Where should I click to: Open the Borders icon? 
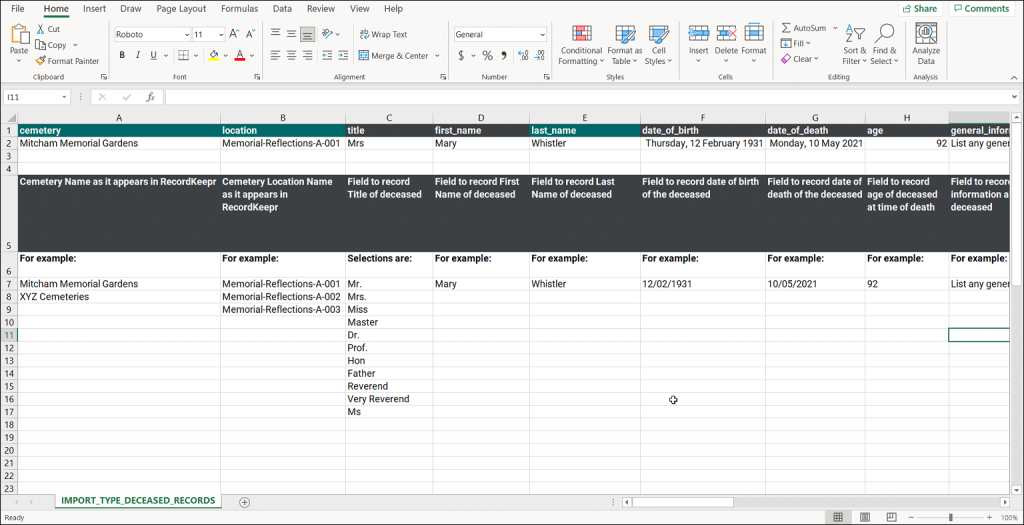(184, 56)
